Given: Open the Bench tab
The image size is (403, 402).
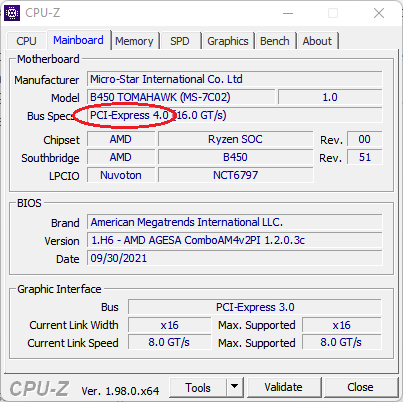Looking at the screenshot, I should (275, 41).
